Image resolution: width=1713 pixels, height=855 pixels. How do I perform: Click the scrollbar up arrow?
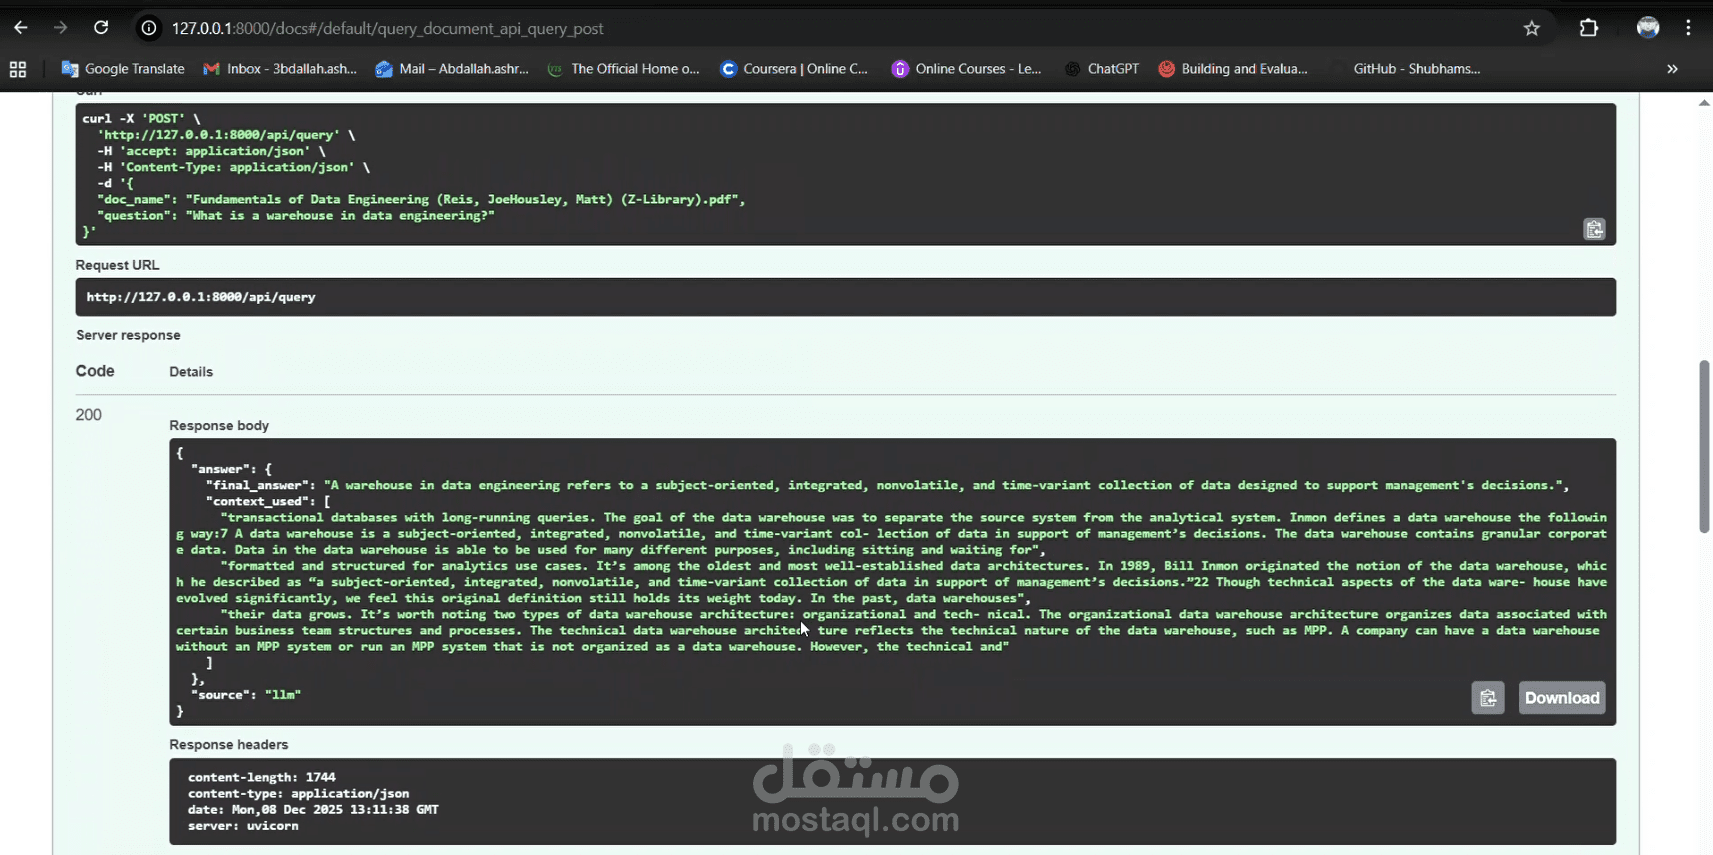click(1704, 103)
